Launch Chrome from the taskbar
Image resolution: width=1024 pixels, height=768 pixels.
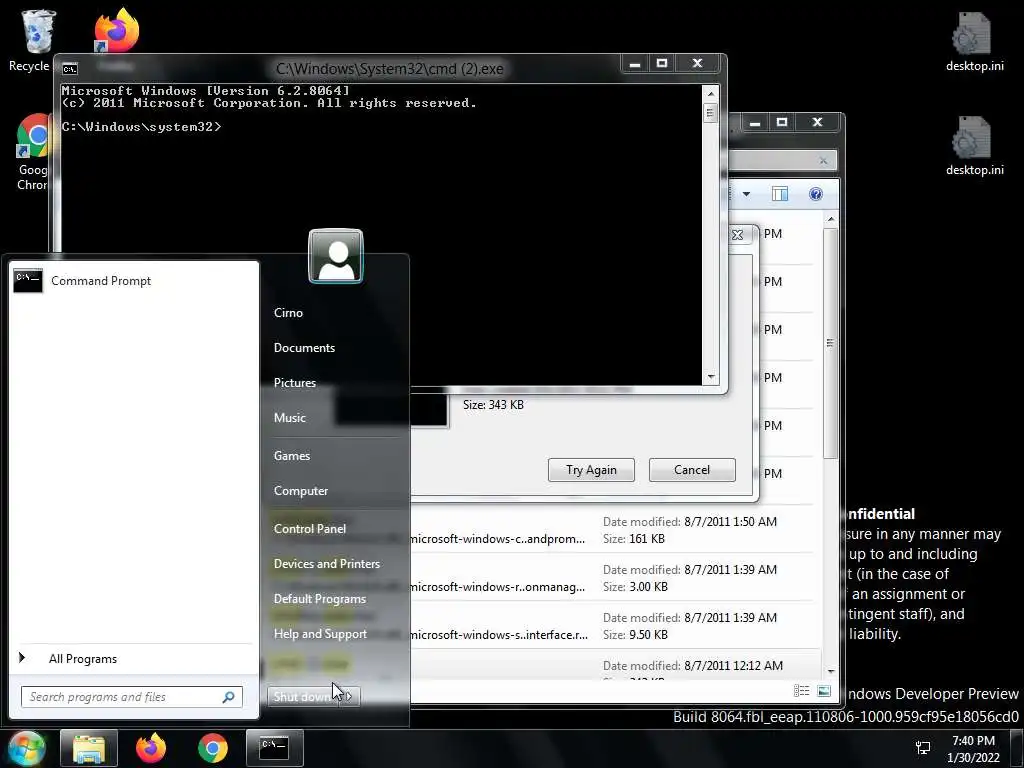click(213, 748)
